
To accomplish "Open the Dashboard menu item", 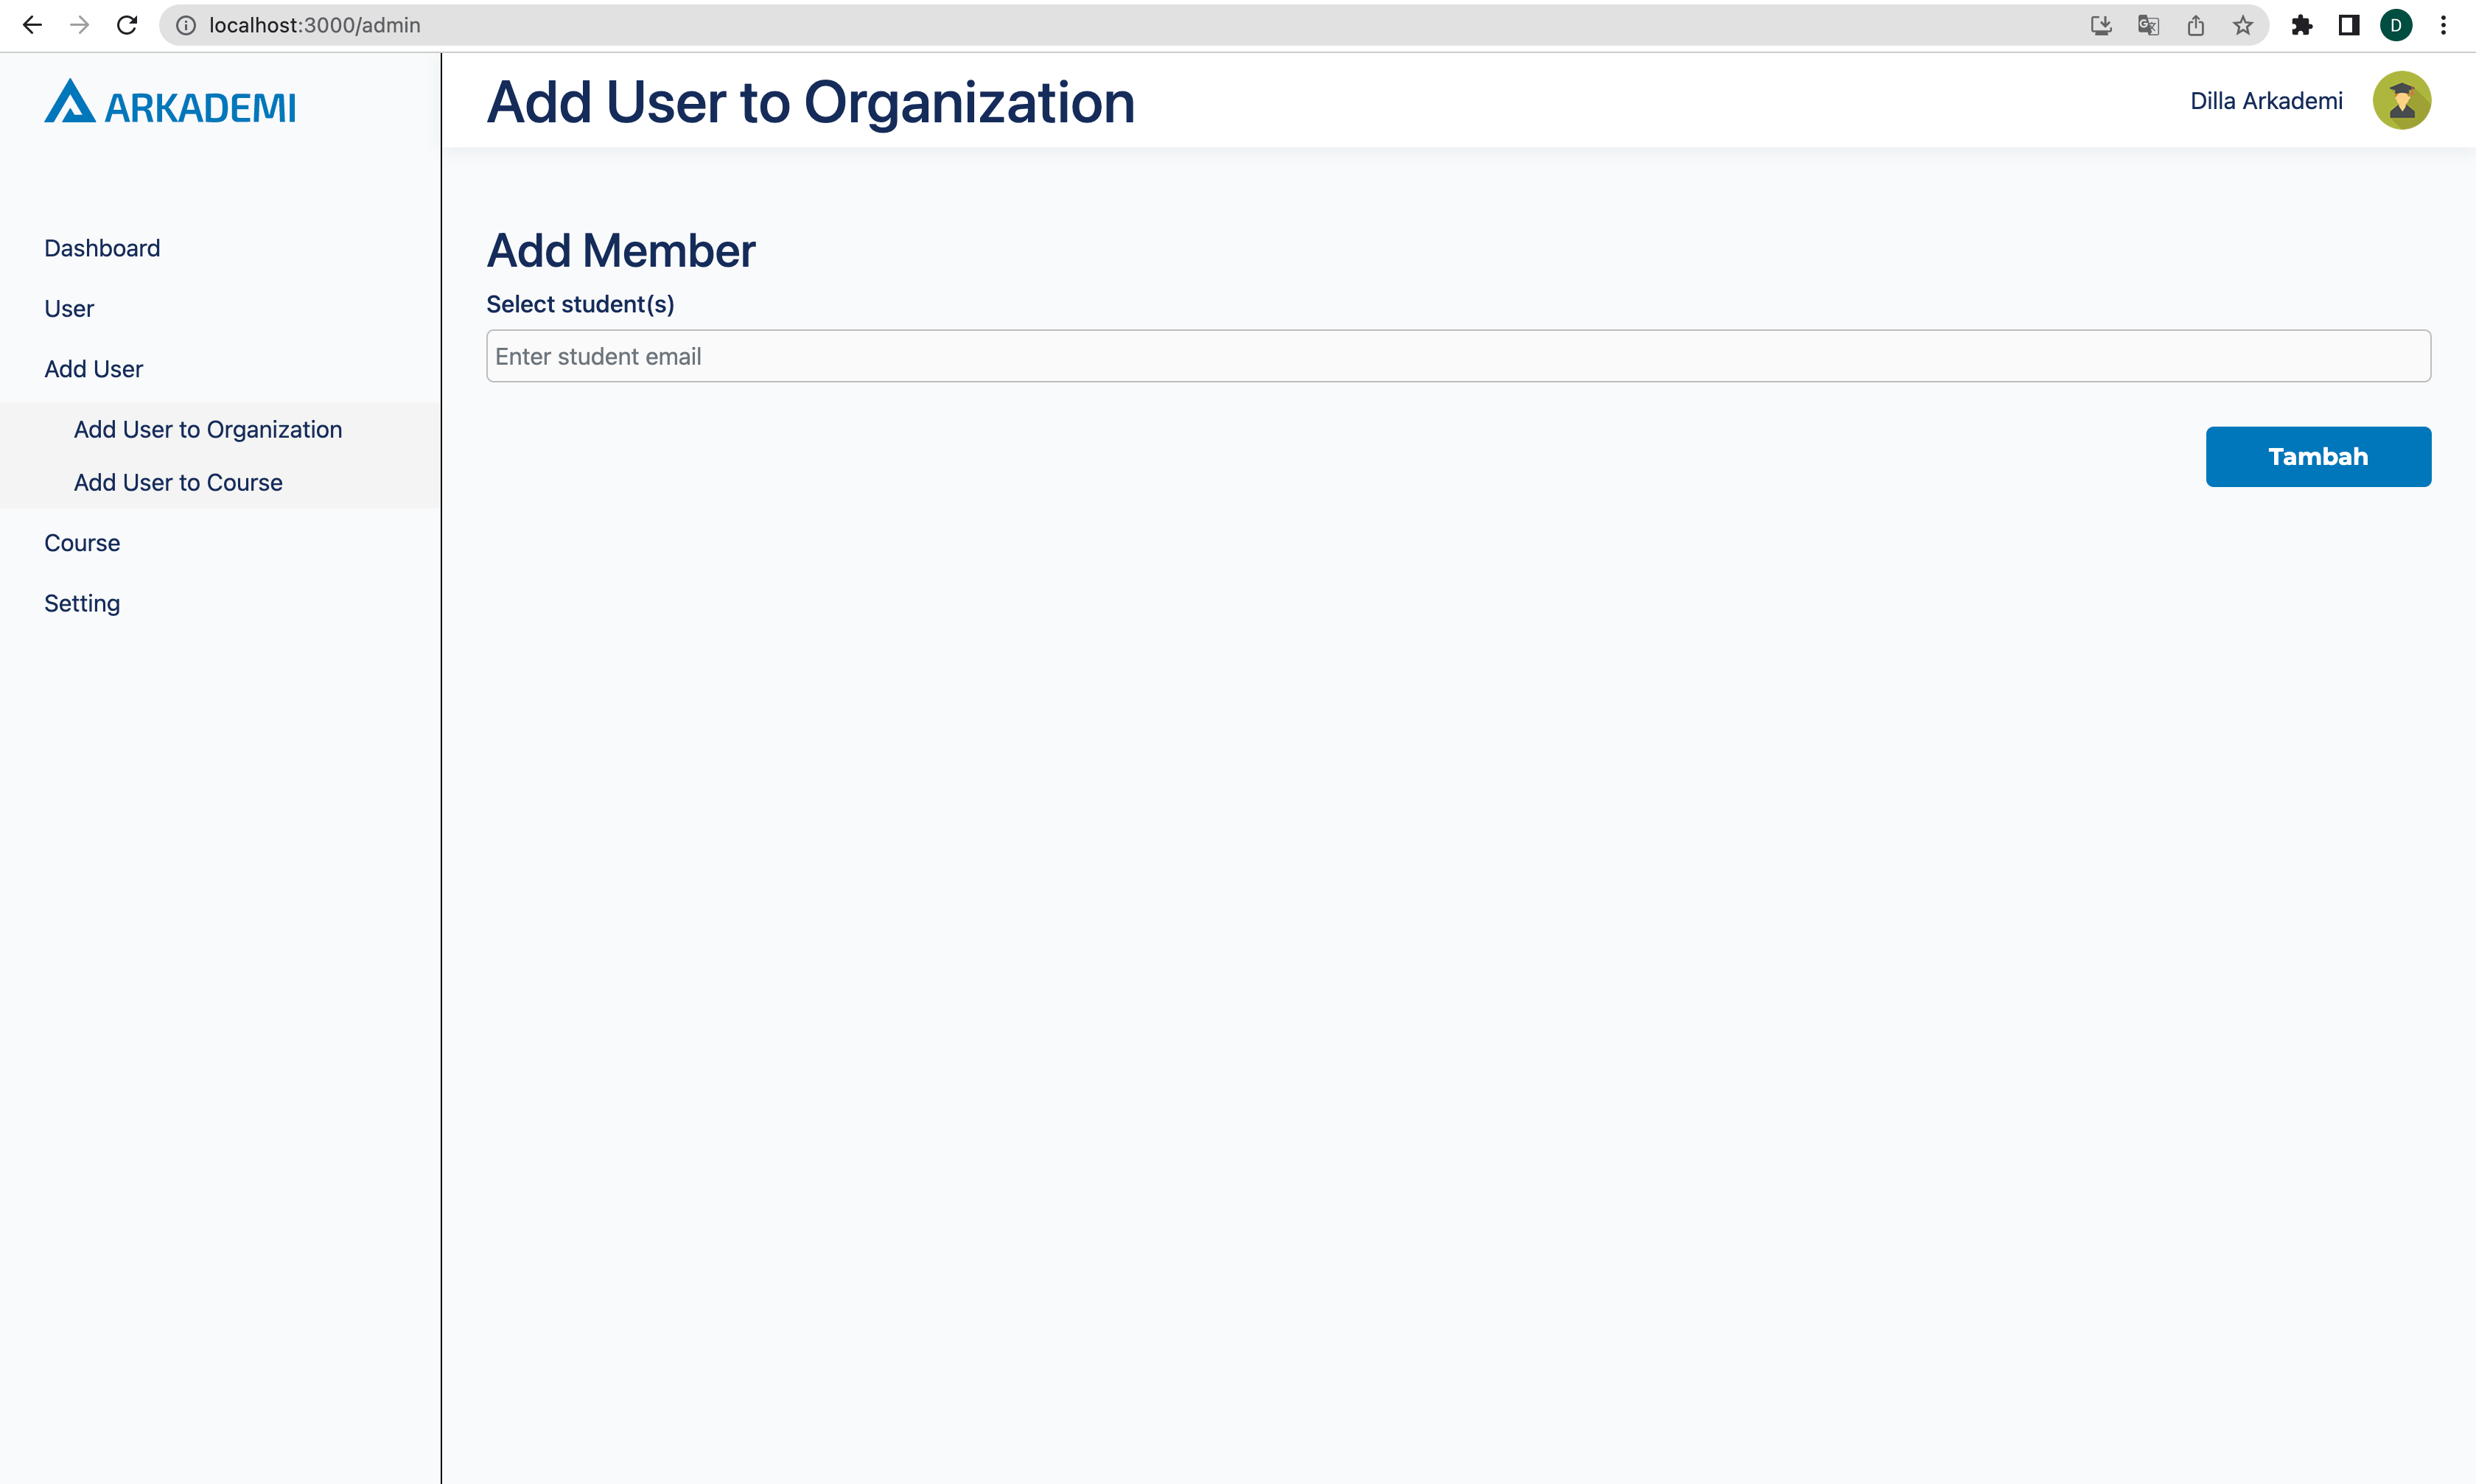I will click(x=102, y=248).
